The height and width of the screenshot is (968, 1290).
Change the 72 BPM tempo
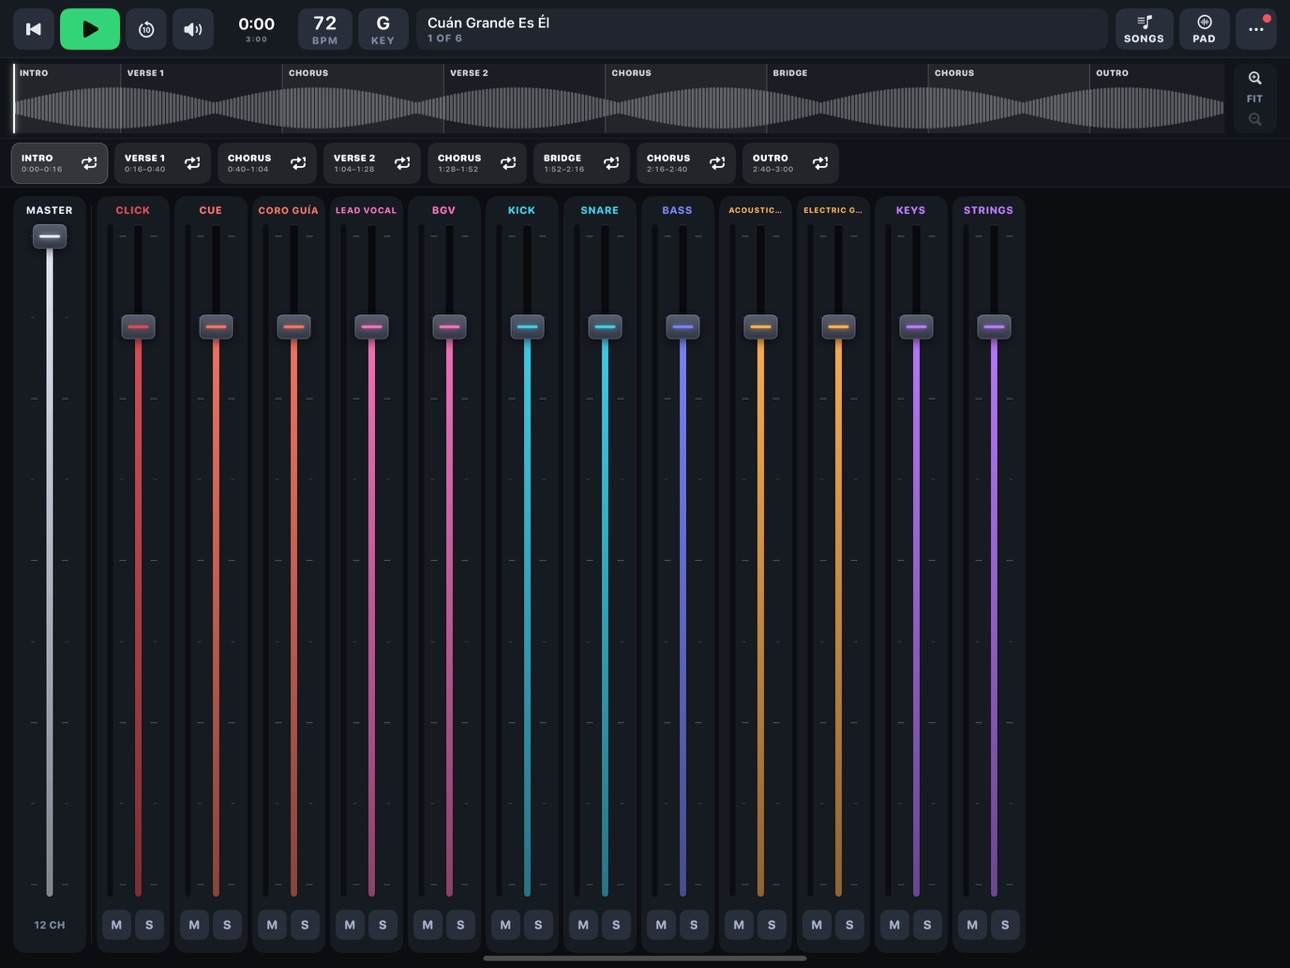coord(325,29)
